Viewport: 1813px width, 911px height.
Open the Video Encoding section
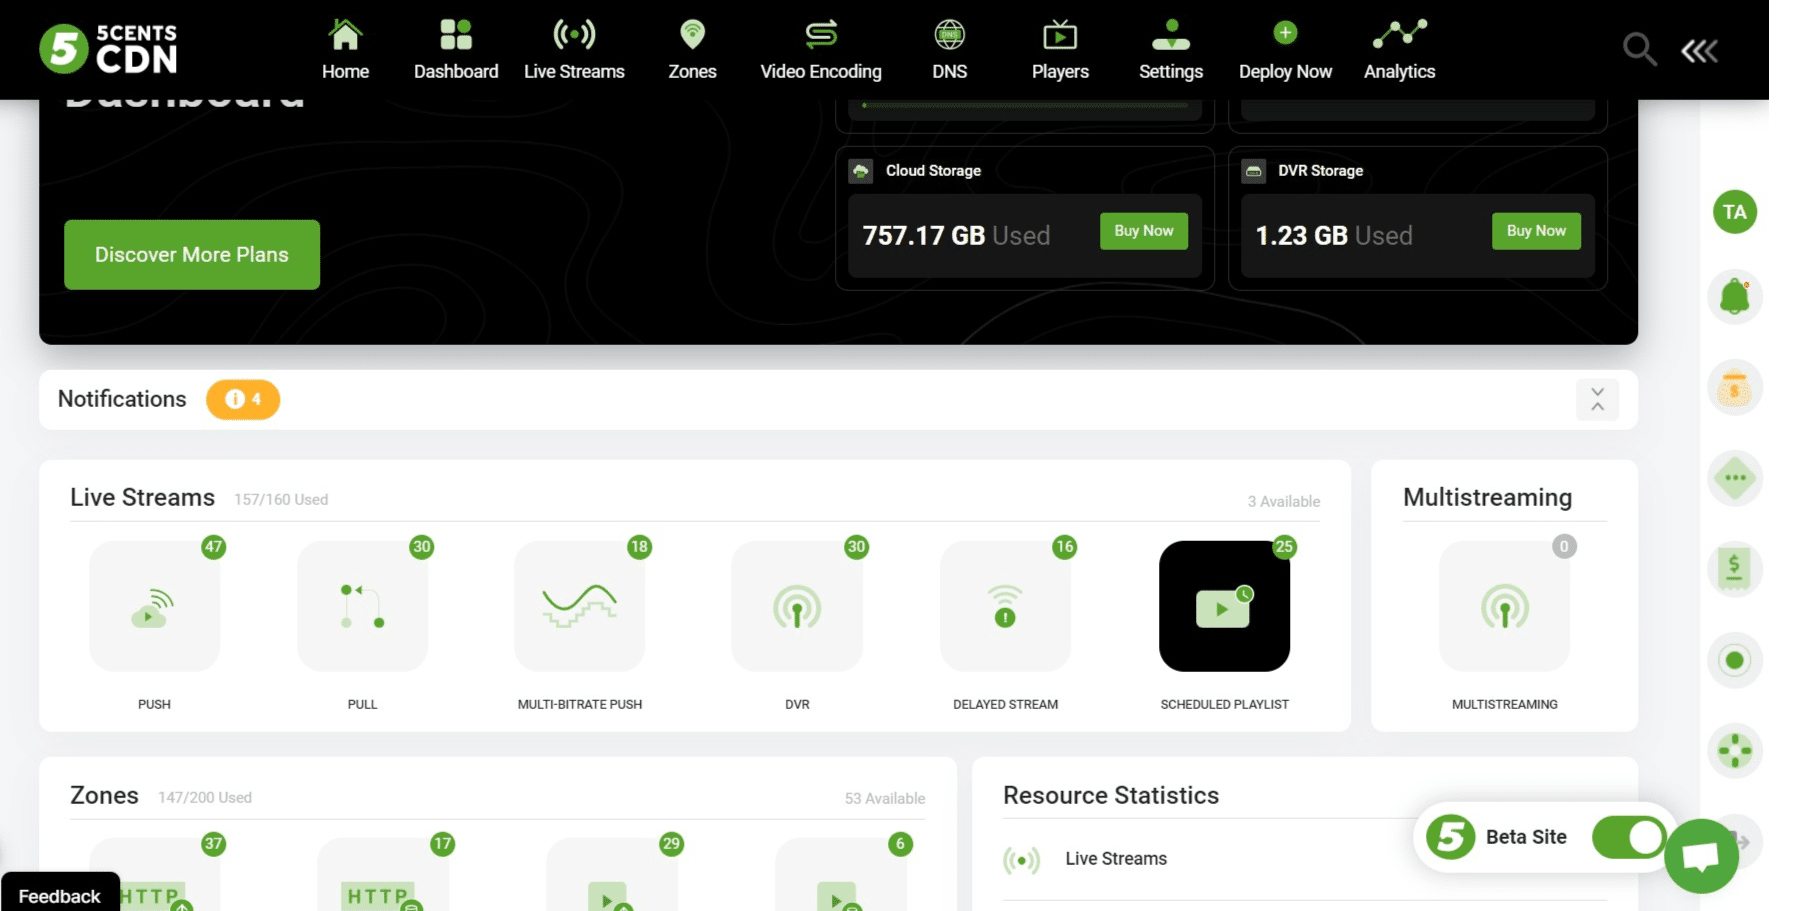(x=821, y=50)
